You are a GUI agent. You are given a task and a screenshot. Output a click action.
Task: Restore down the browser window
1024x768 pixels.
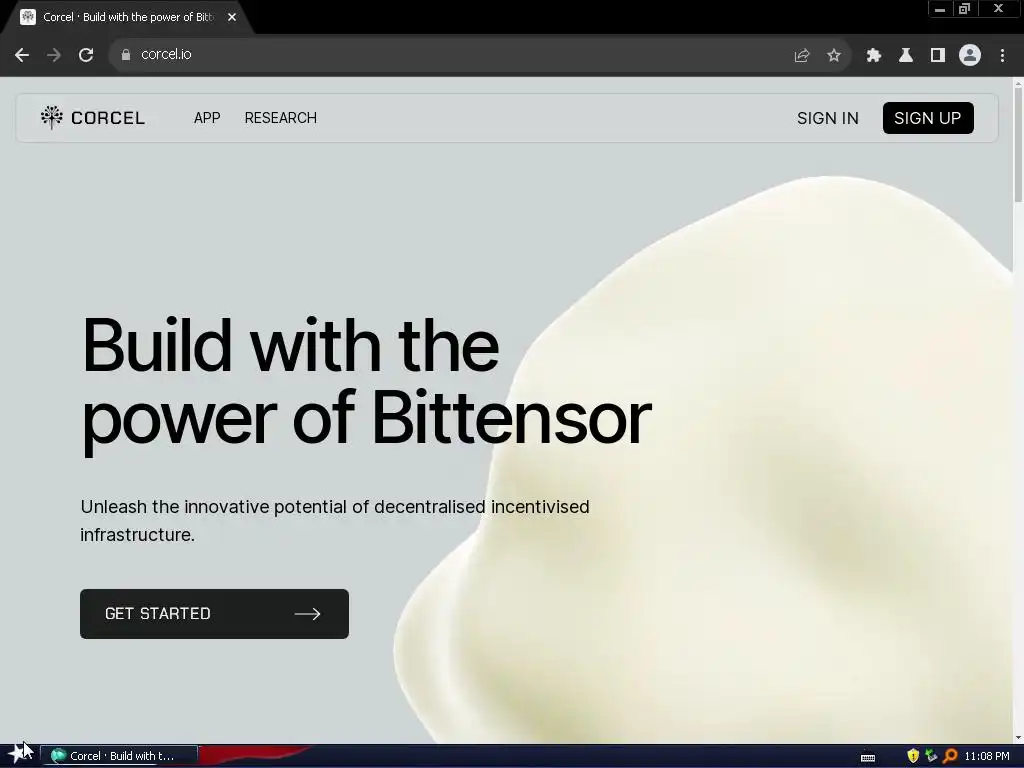[x=964, y=9]
